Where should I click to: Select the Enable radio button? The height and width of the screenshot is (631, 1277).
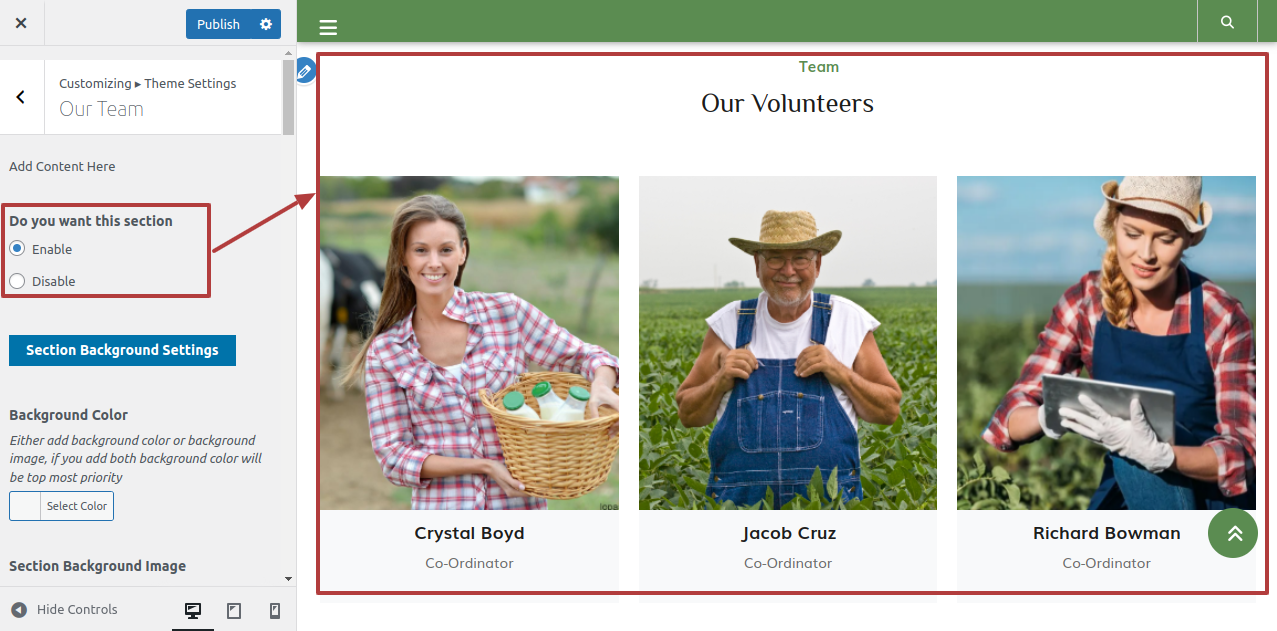17,249
